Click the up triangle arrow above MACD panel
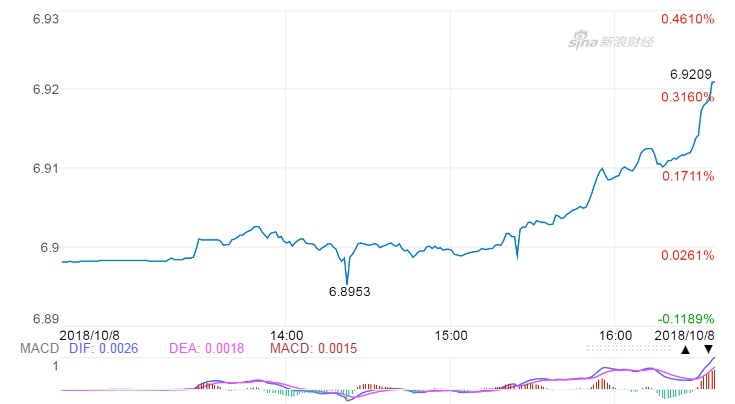 point(685,350)
